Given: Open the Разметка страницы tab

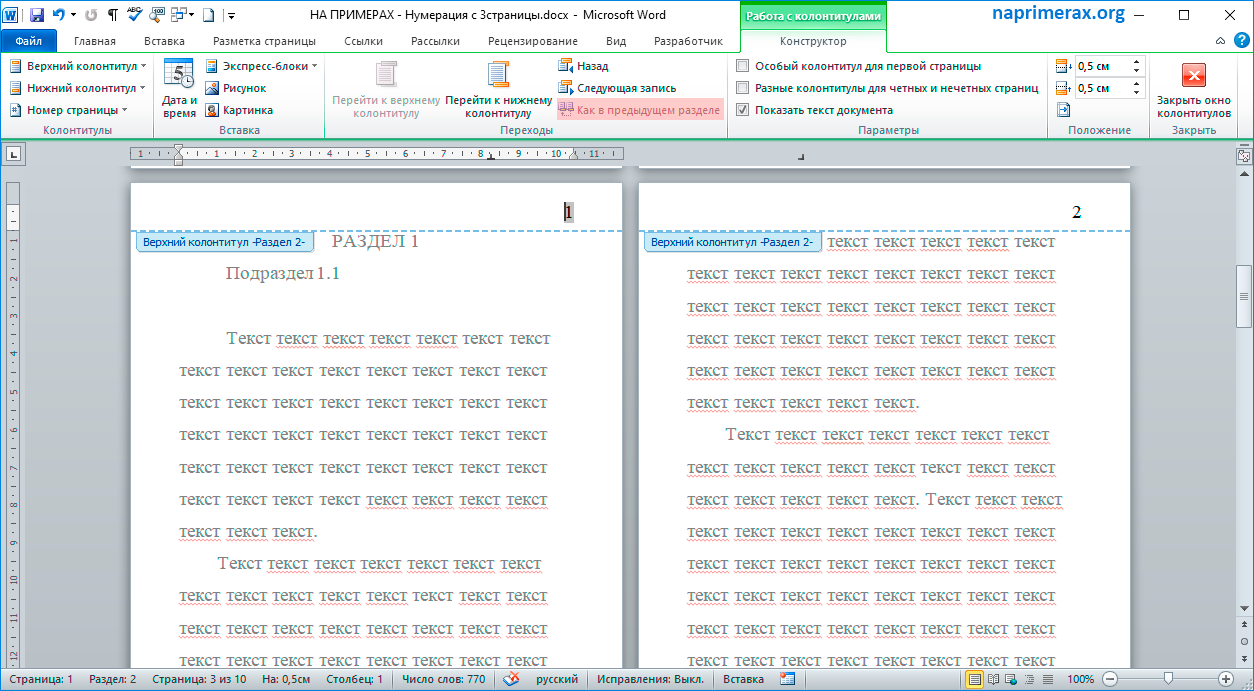Looking at the screenshot, I should tap(264, 41).
